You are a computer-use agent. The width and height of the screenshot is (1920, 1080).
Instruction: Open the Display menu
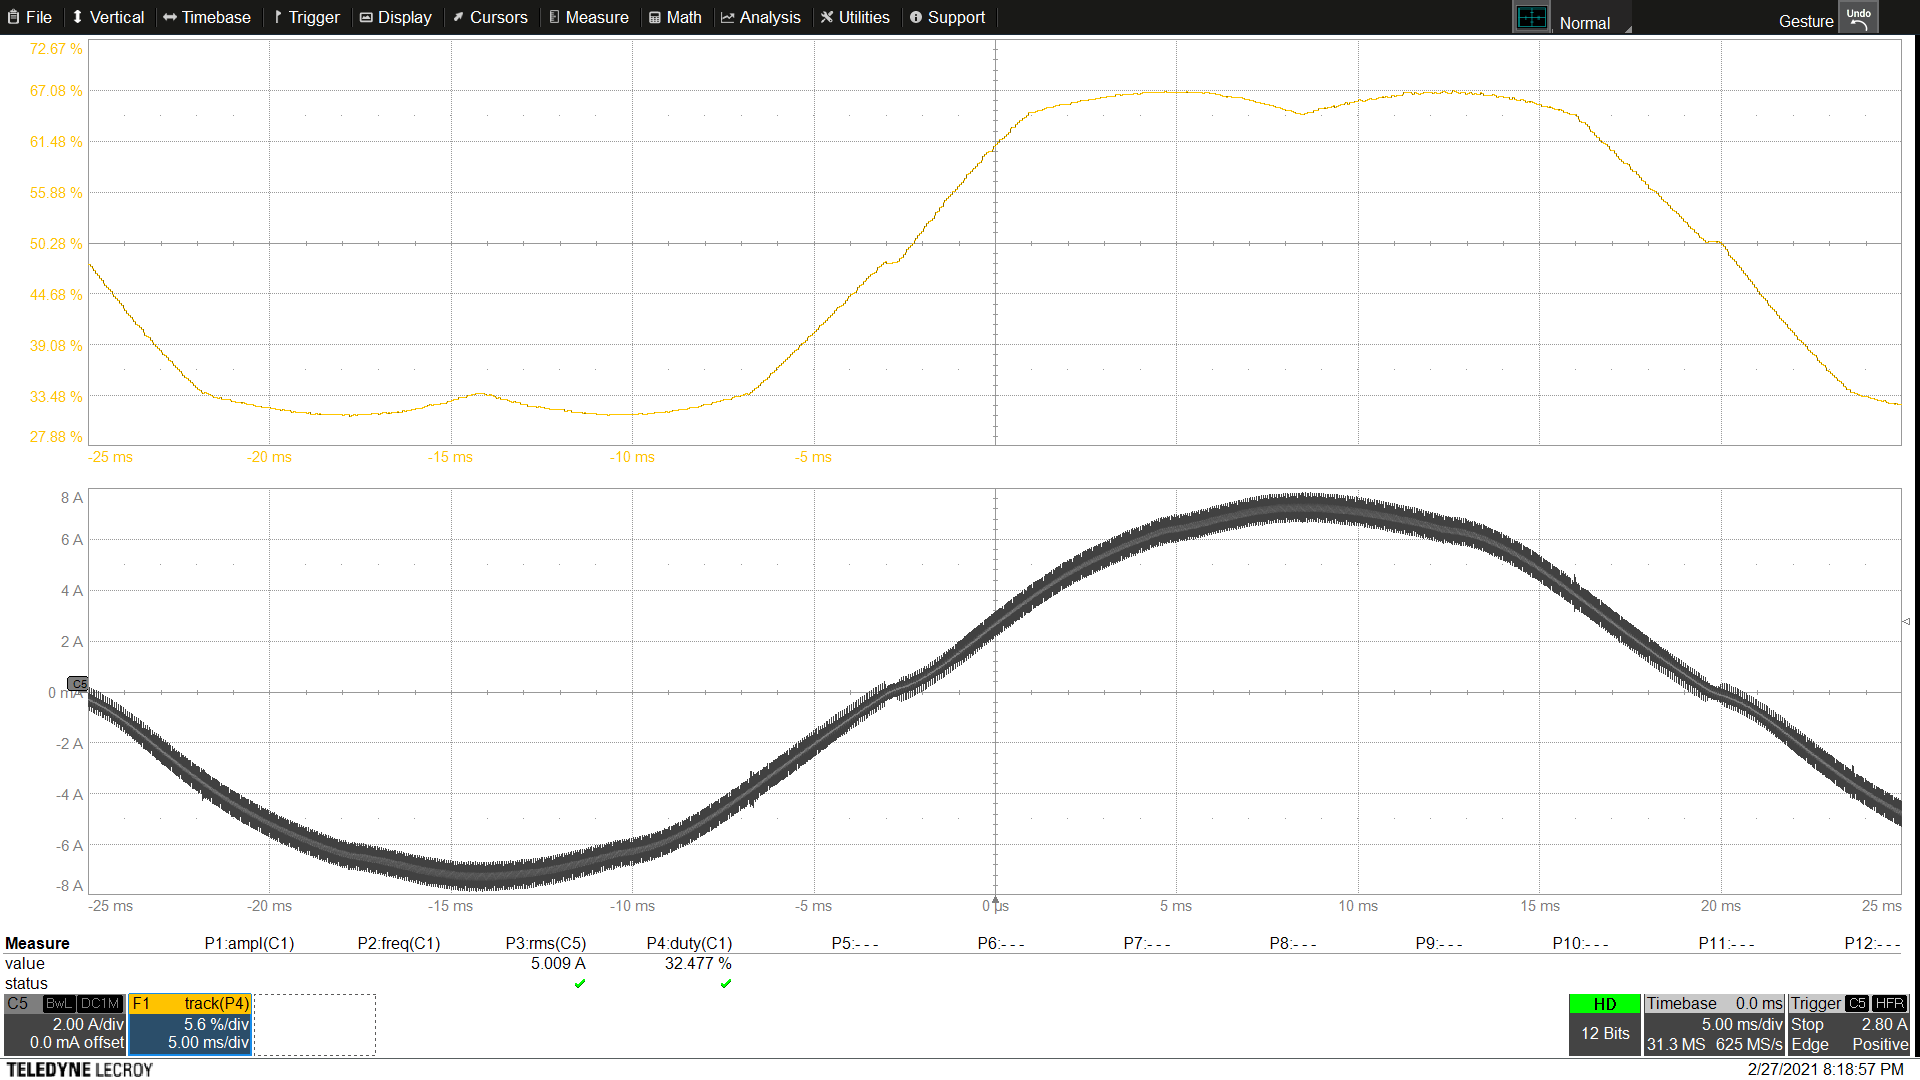[396, 17]
